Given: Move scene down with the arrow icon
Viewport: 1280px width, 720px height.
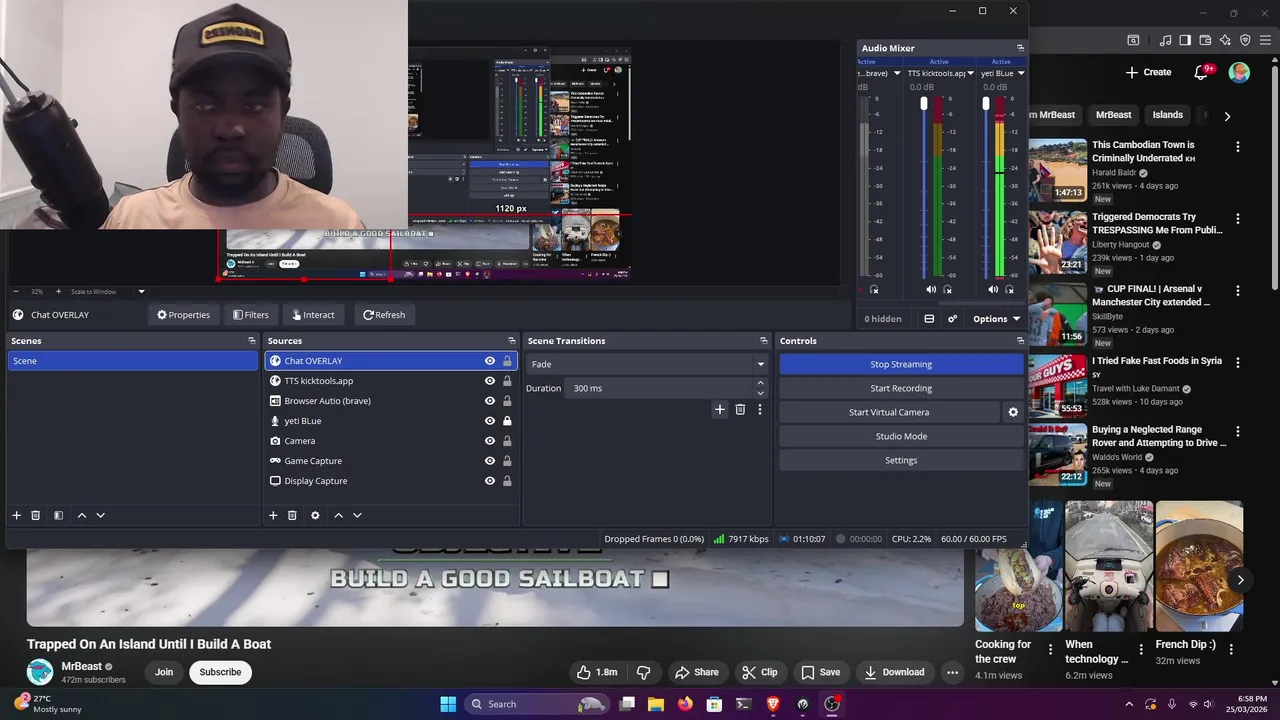Looking at the screenshot, I should [100, 515].
